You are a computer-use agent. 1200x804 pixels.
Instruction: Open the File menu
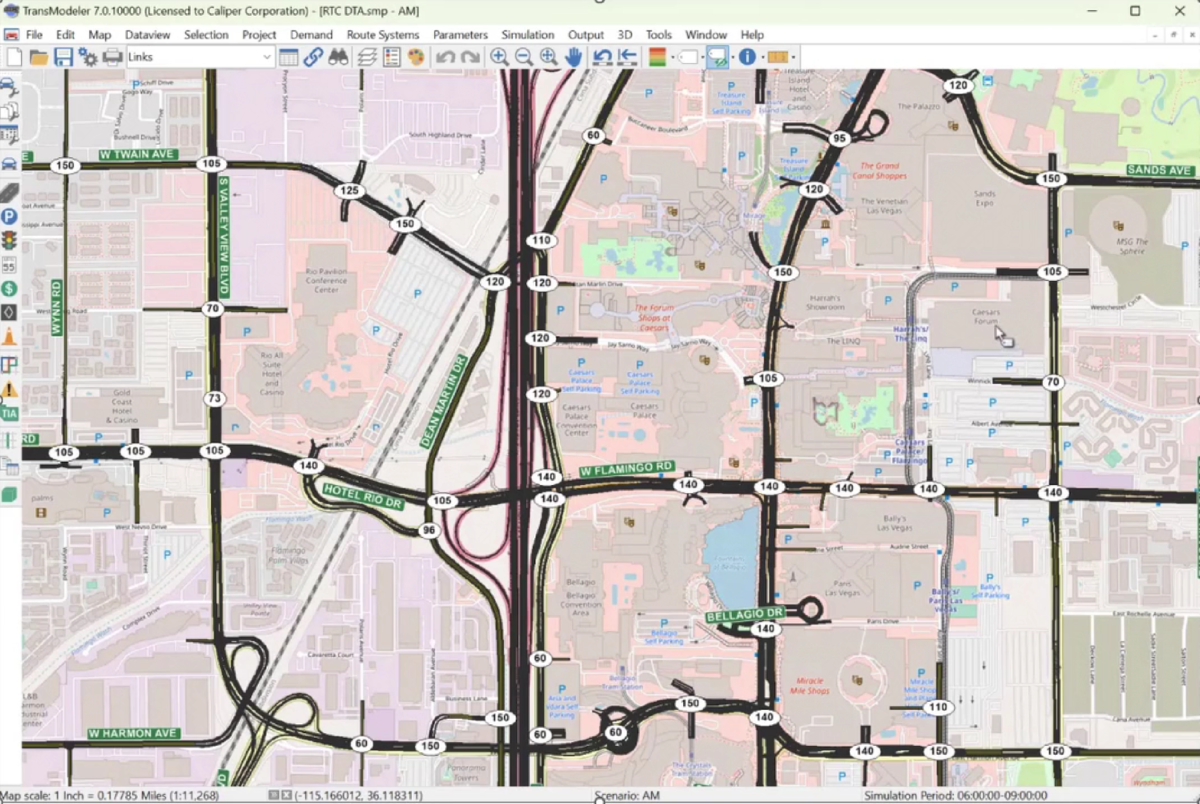[x=35, y=35]
